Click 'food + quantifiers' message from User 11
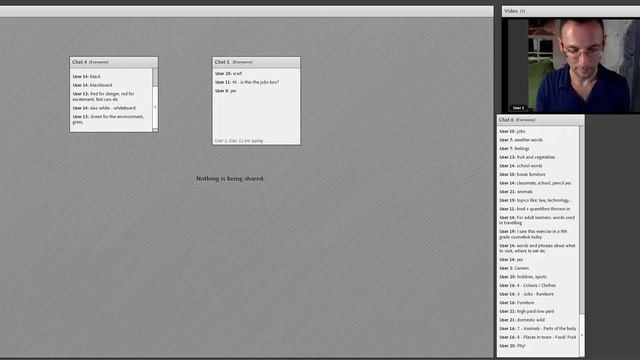The height and width of the screenshot is (360, 640). (x=535, y=209)
